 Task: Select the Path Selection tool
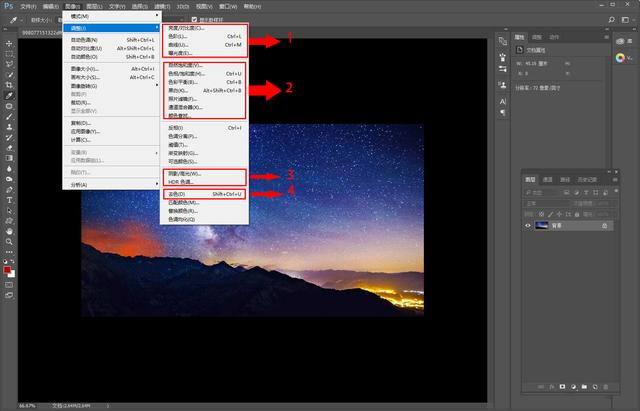coord(9,211)
